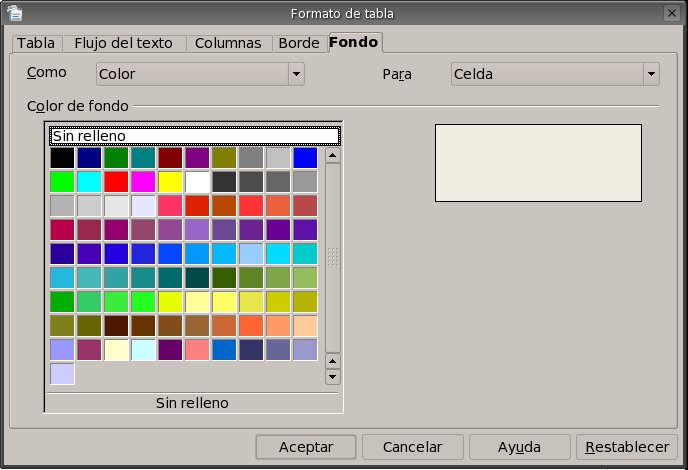Click the up arrow at palette scrollbar top
Viewport: 688px width, 470px height.
coord(333,156)
